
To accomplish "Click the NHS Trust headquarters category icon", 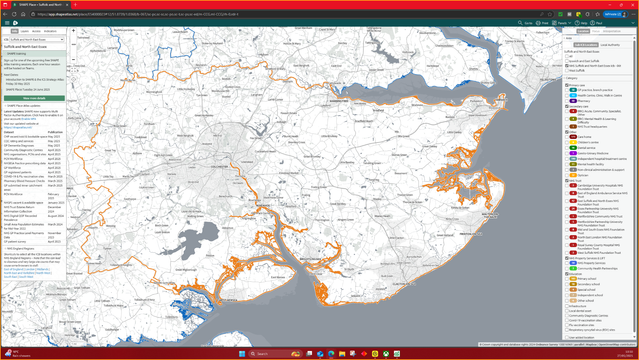I will click(573, 127).
